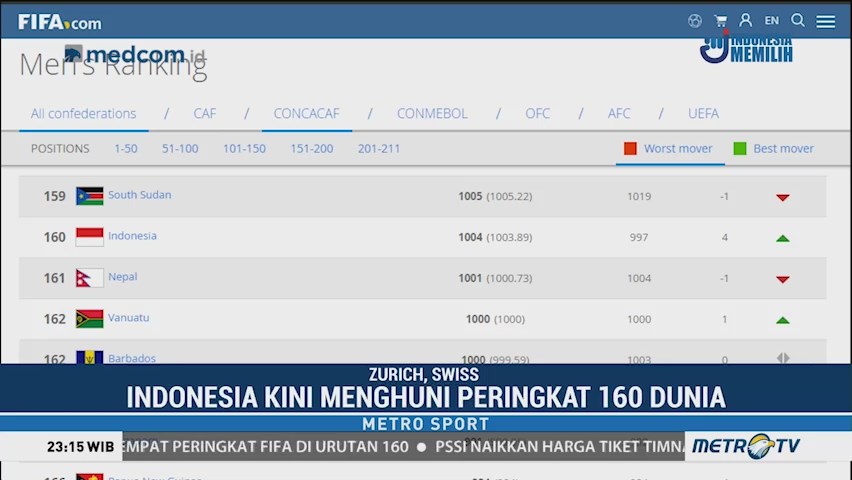Click the Vanuatu flag icon
Screen dimensions: 852x480
[90, 319]
